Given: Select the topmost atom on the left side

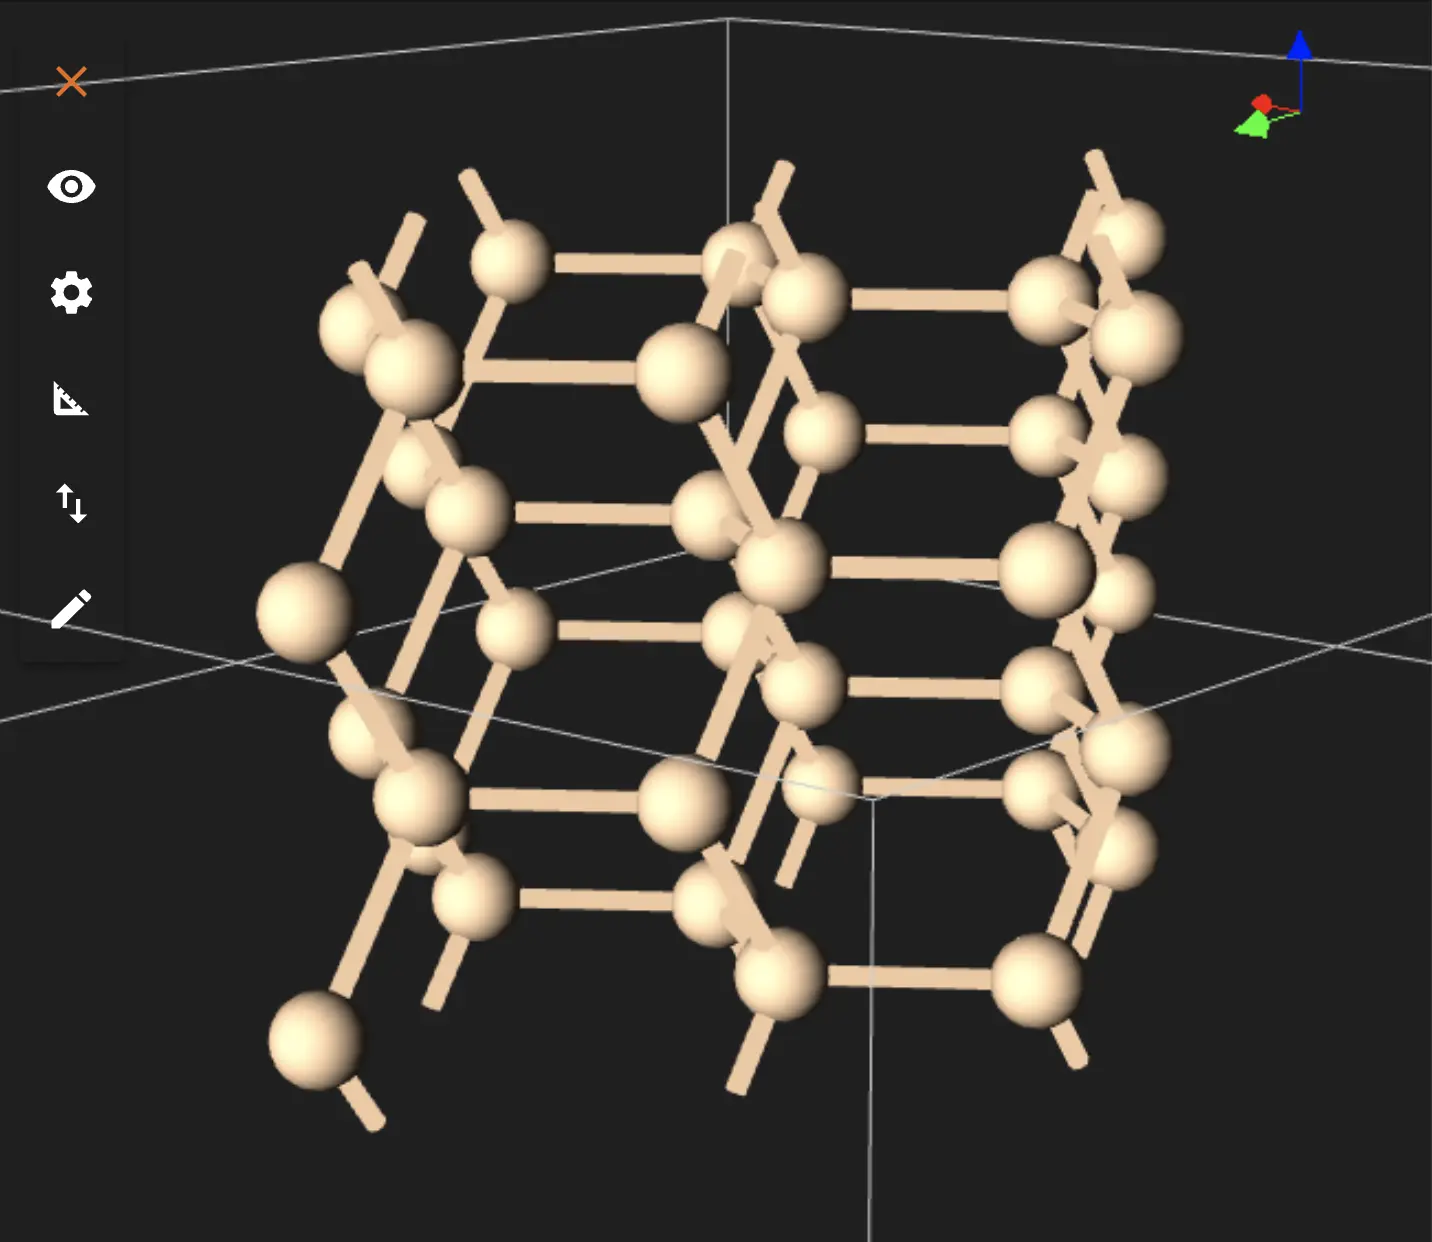Looking at the screenshot, I should pyautogui.click(x=510, y=260).
